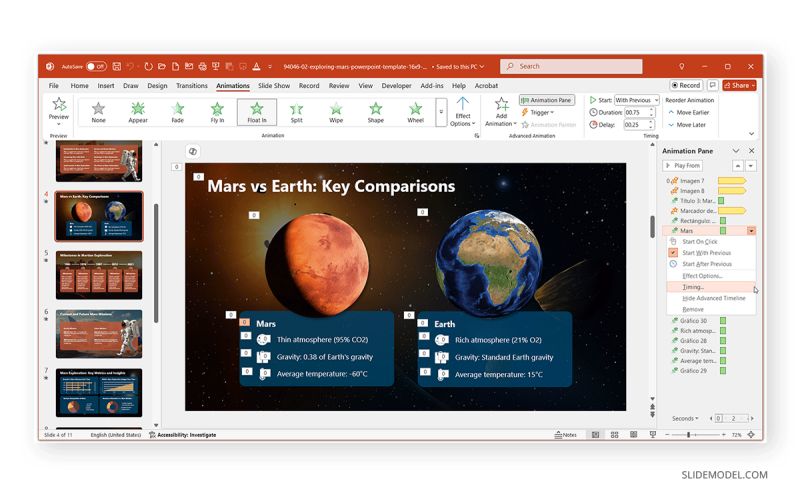Image resolution: width=800 pixels, height=495 pixels.
Task: Click the Quick Print icon in the title bar
Action: 203,66
